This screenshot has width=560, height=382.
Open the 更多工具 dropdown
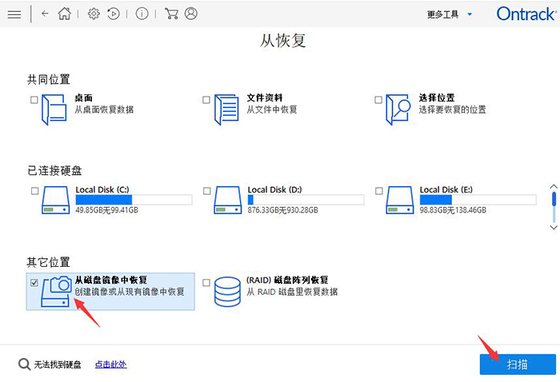pos(450,15)
